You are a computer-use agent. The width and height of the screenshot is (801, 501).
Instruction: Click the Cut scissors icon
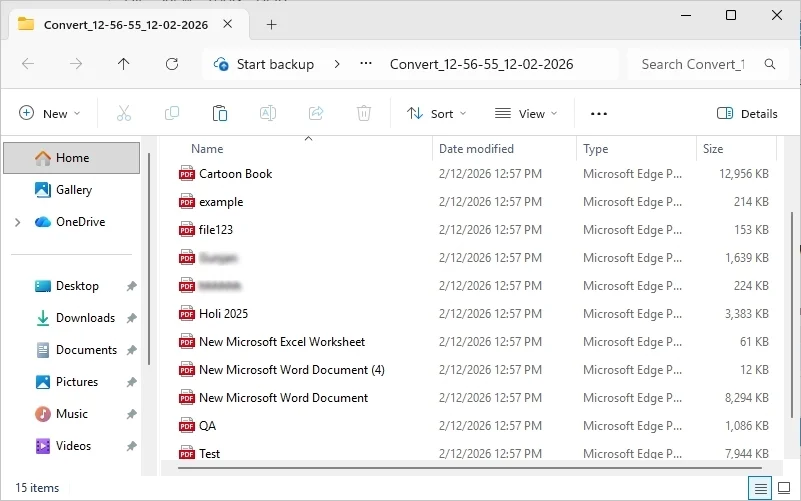[x=124, y=113]
